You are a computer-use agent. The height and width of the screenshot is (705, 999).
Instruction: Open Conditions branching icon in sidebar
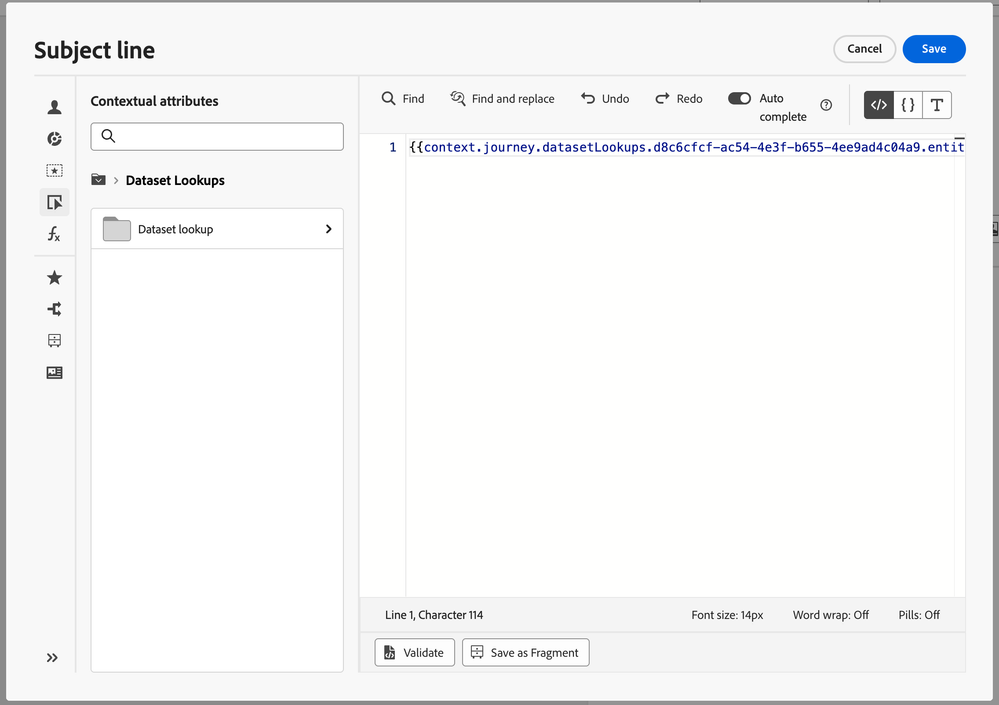54,309
